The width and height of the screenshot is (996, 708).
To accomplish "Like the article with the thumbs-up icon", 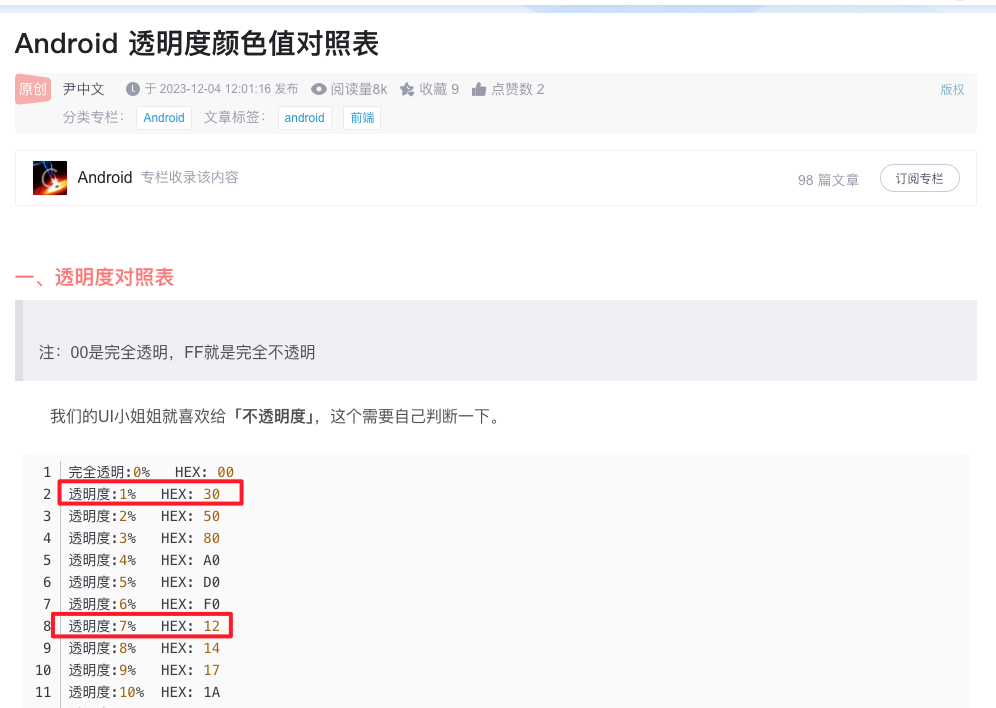I will coord(480,89).
